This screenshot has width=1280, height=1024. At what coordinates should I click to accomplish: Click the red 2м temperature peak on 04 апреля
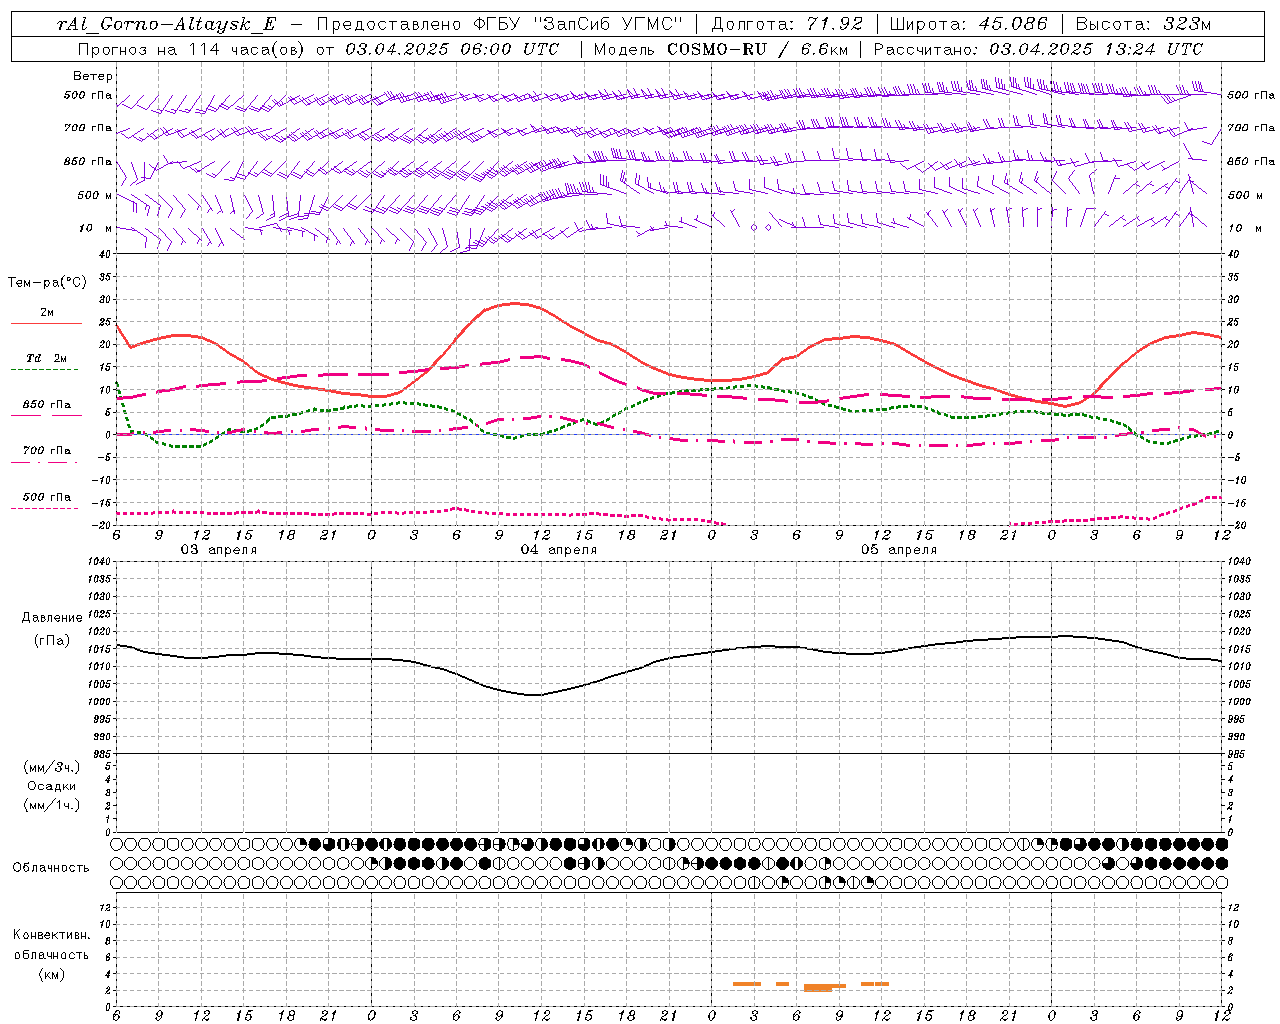[x=515, y=303]
